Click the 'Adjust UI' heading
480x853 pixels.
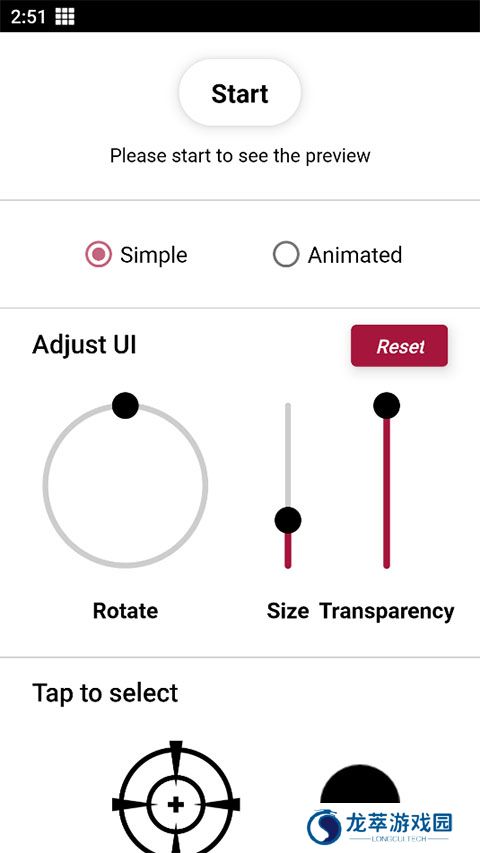[84, 345]
